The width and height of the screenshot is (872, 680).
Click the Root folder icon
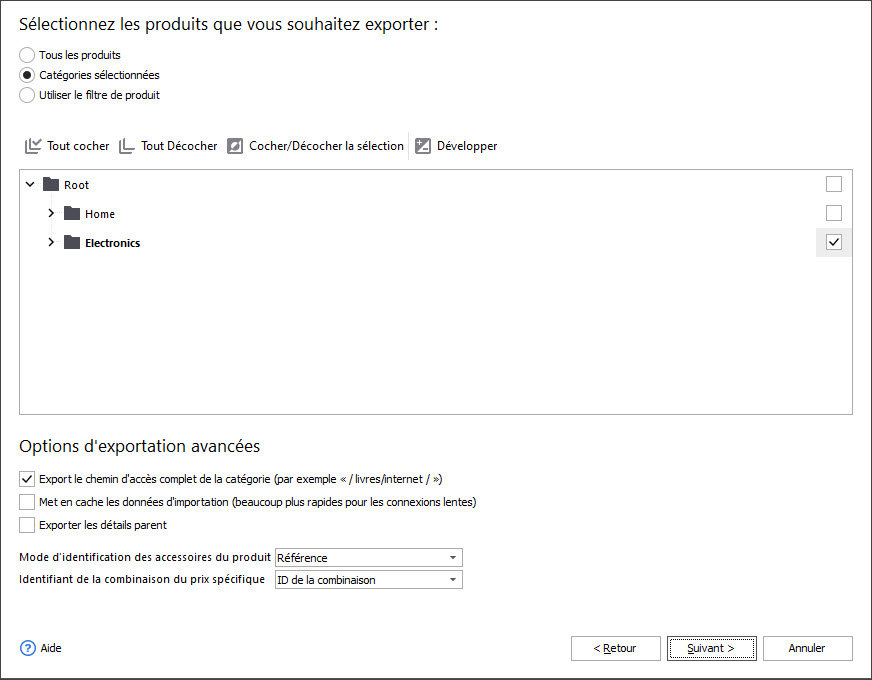pyautogui.click(x=51, y=184)
